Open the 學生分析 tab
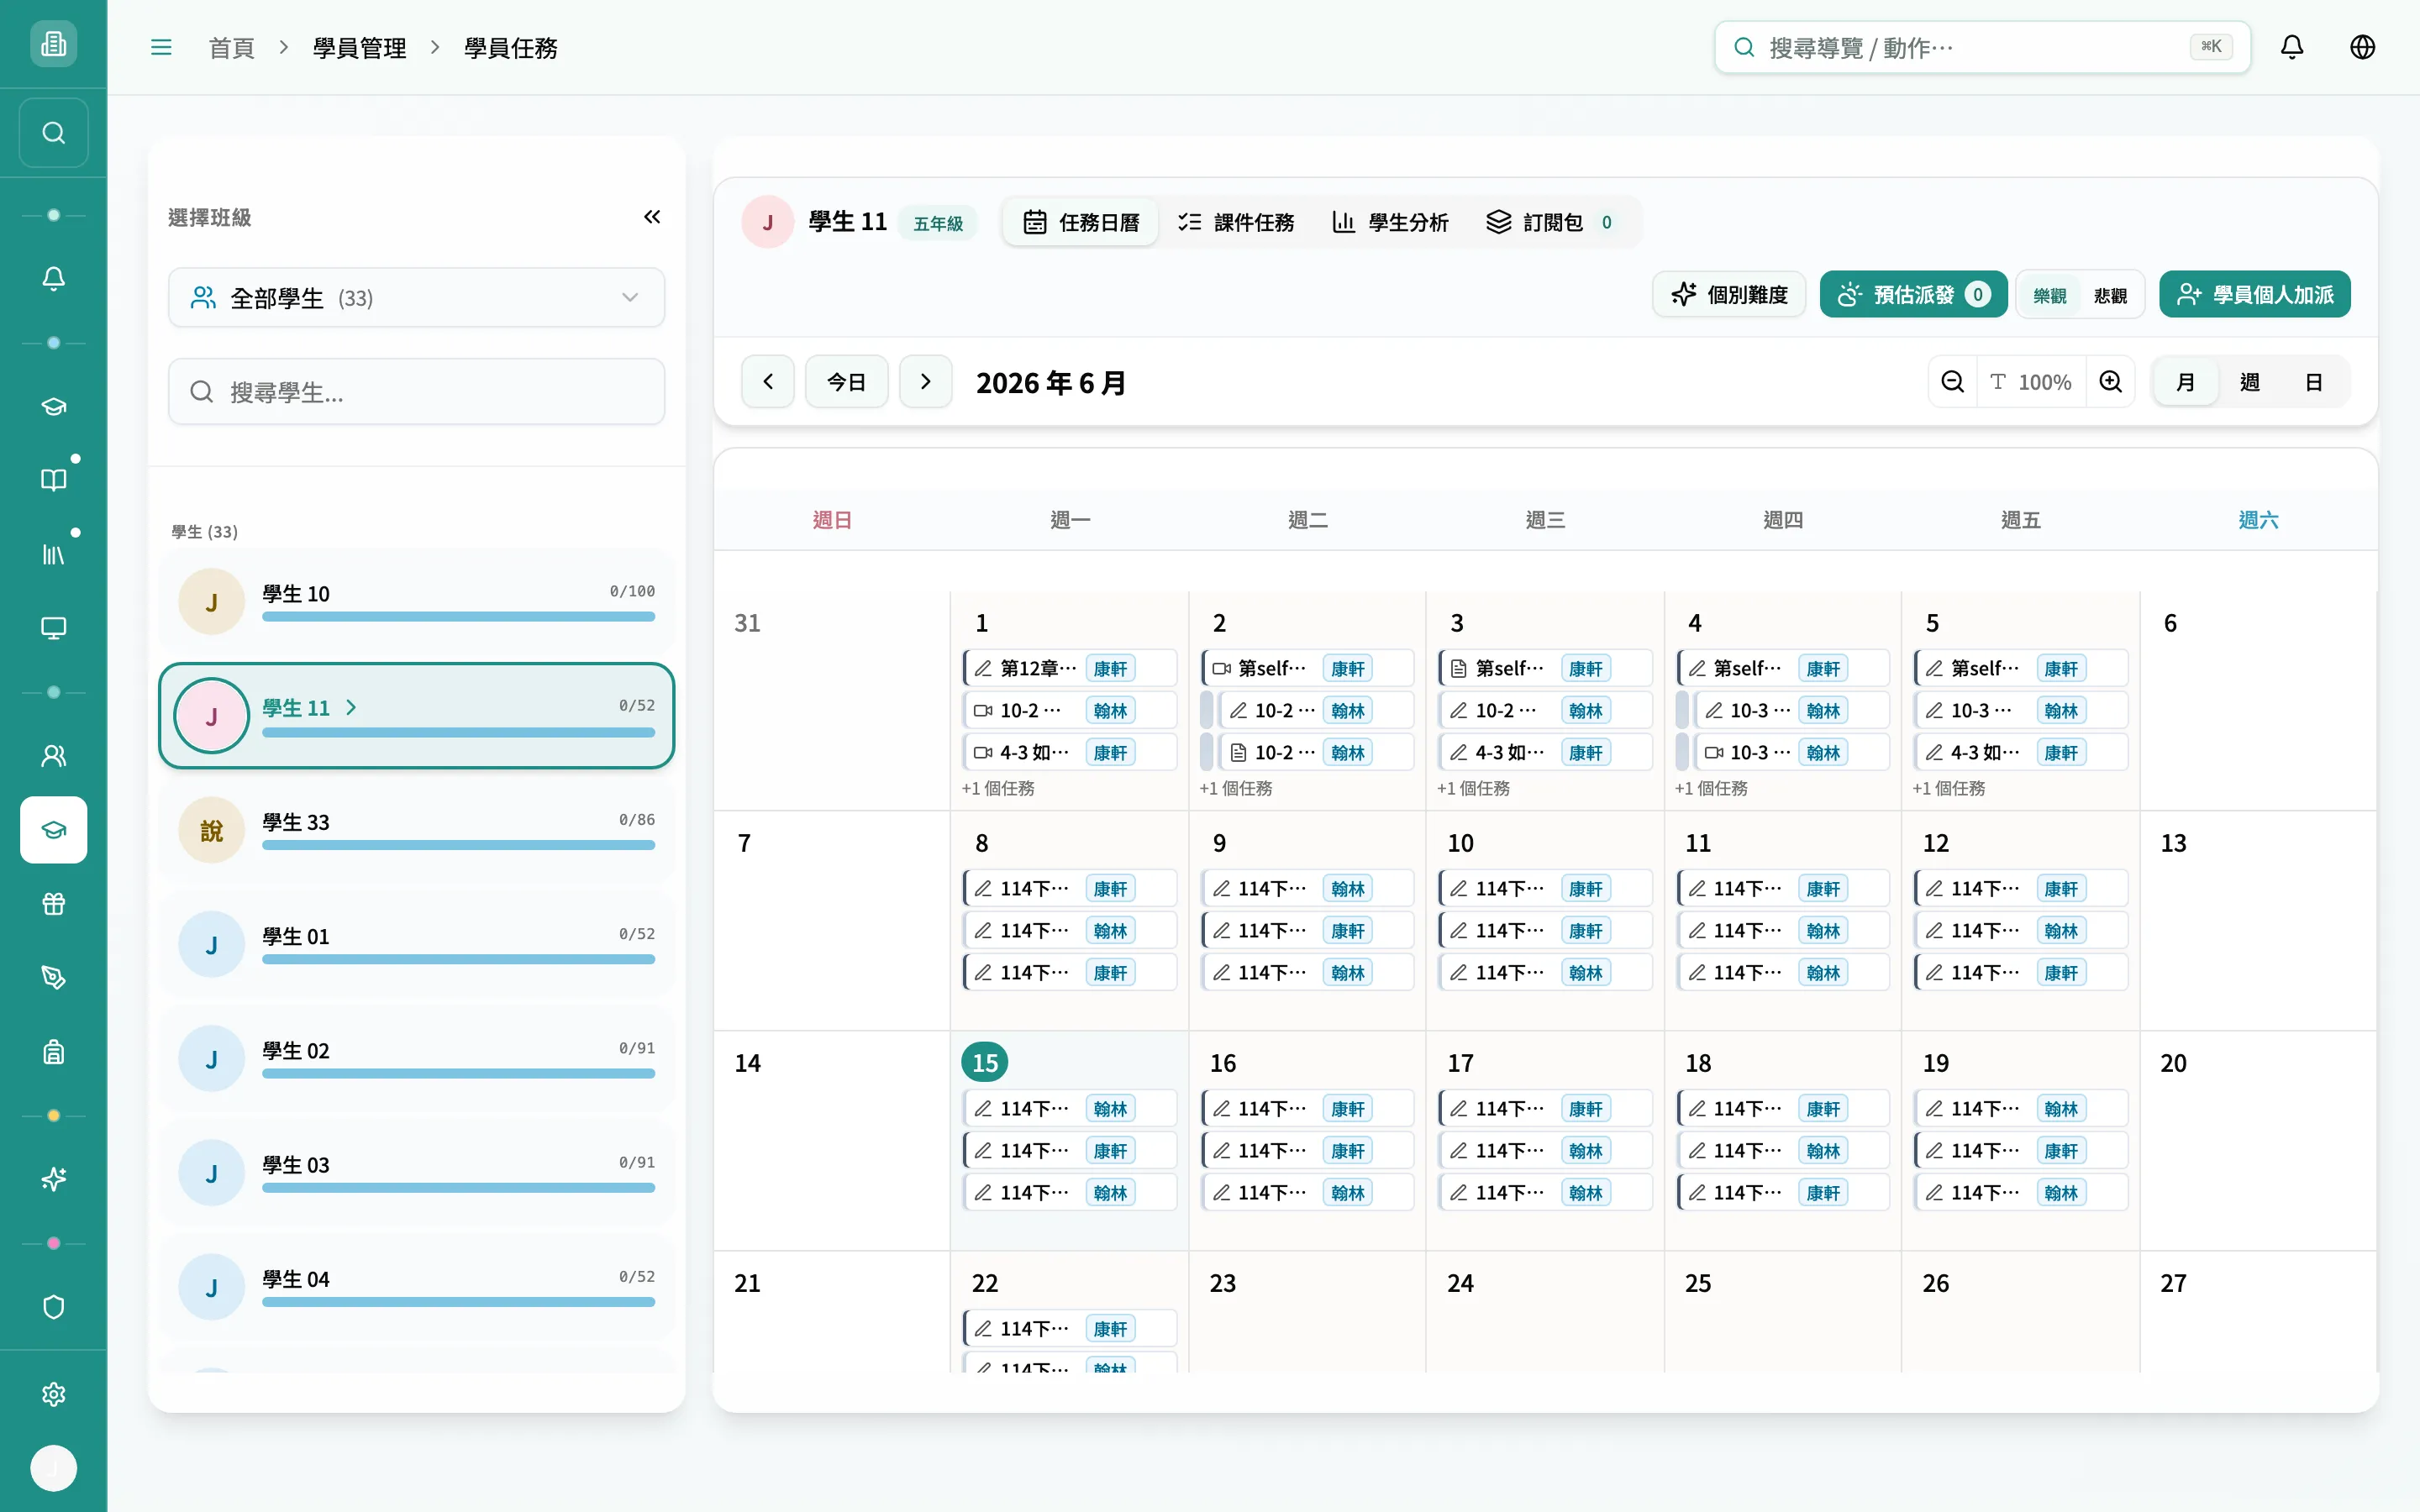2420x1512 pixels. [1390, 222]
